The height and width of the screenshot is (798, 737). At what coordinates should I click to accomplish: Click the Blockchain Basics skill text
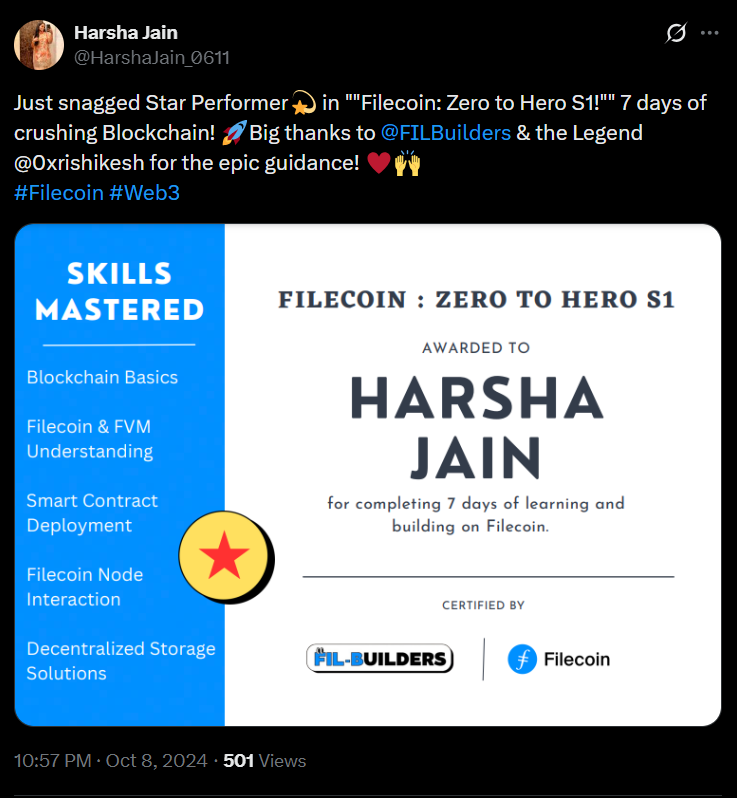102,377
